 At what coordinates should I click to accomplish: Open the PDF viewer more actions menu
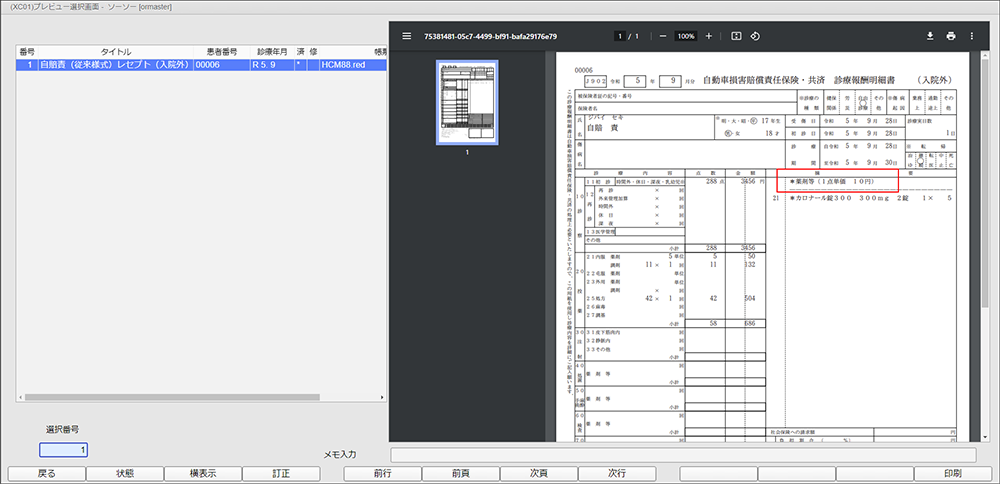971,36
